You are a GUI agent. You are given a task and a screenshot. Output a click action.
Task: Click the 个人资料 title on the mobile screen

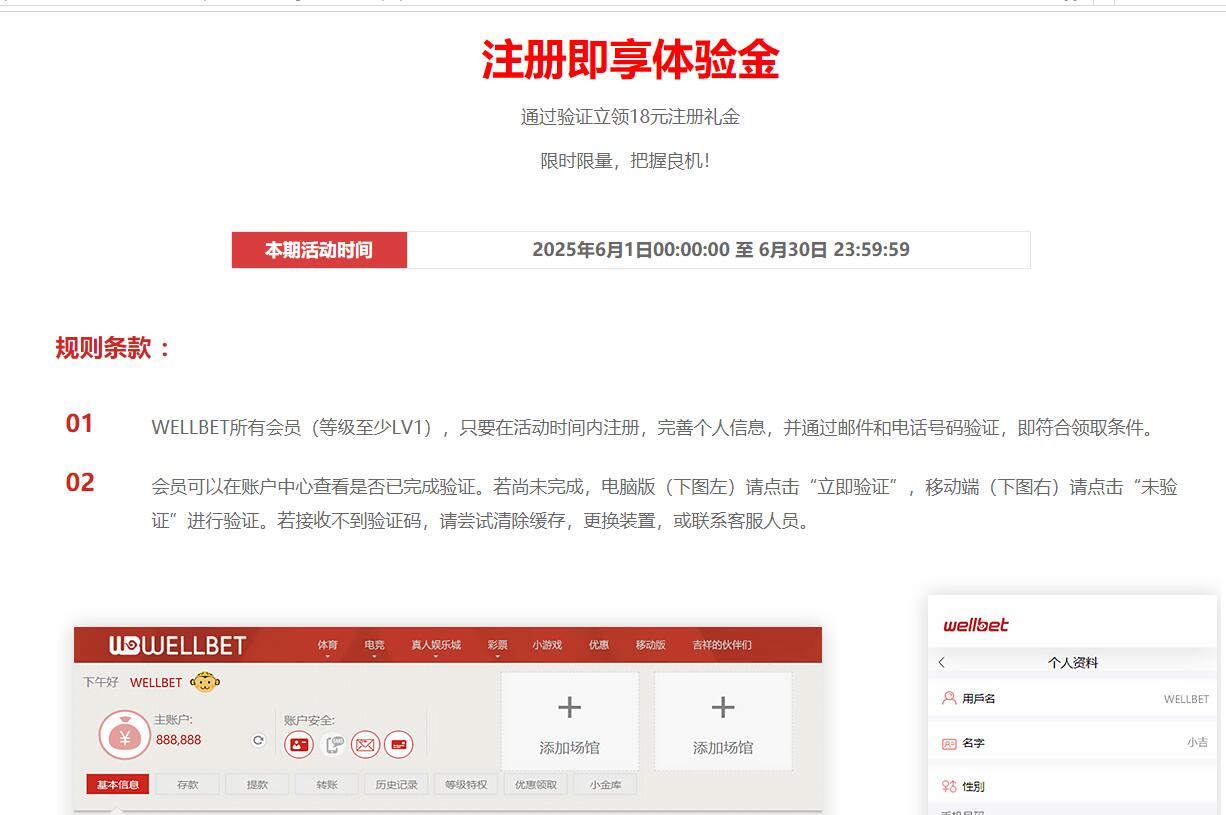point(1073,662)
